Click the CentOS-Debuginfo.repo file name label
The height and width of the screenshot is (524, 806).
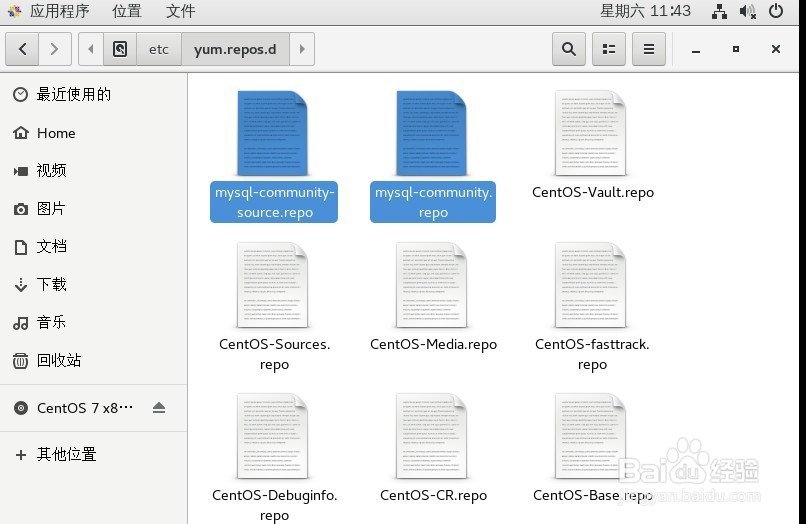(274, 505)
